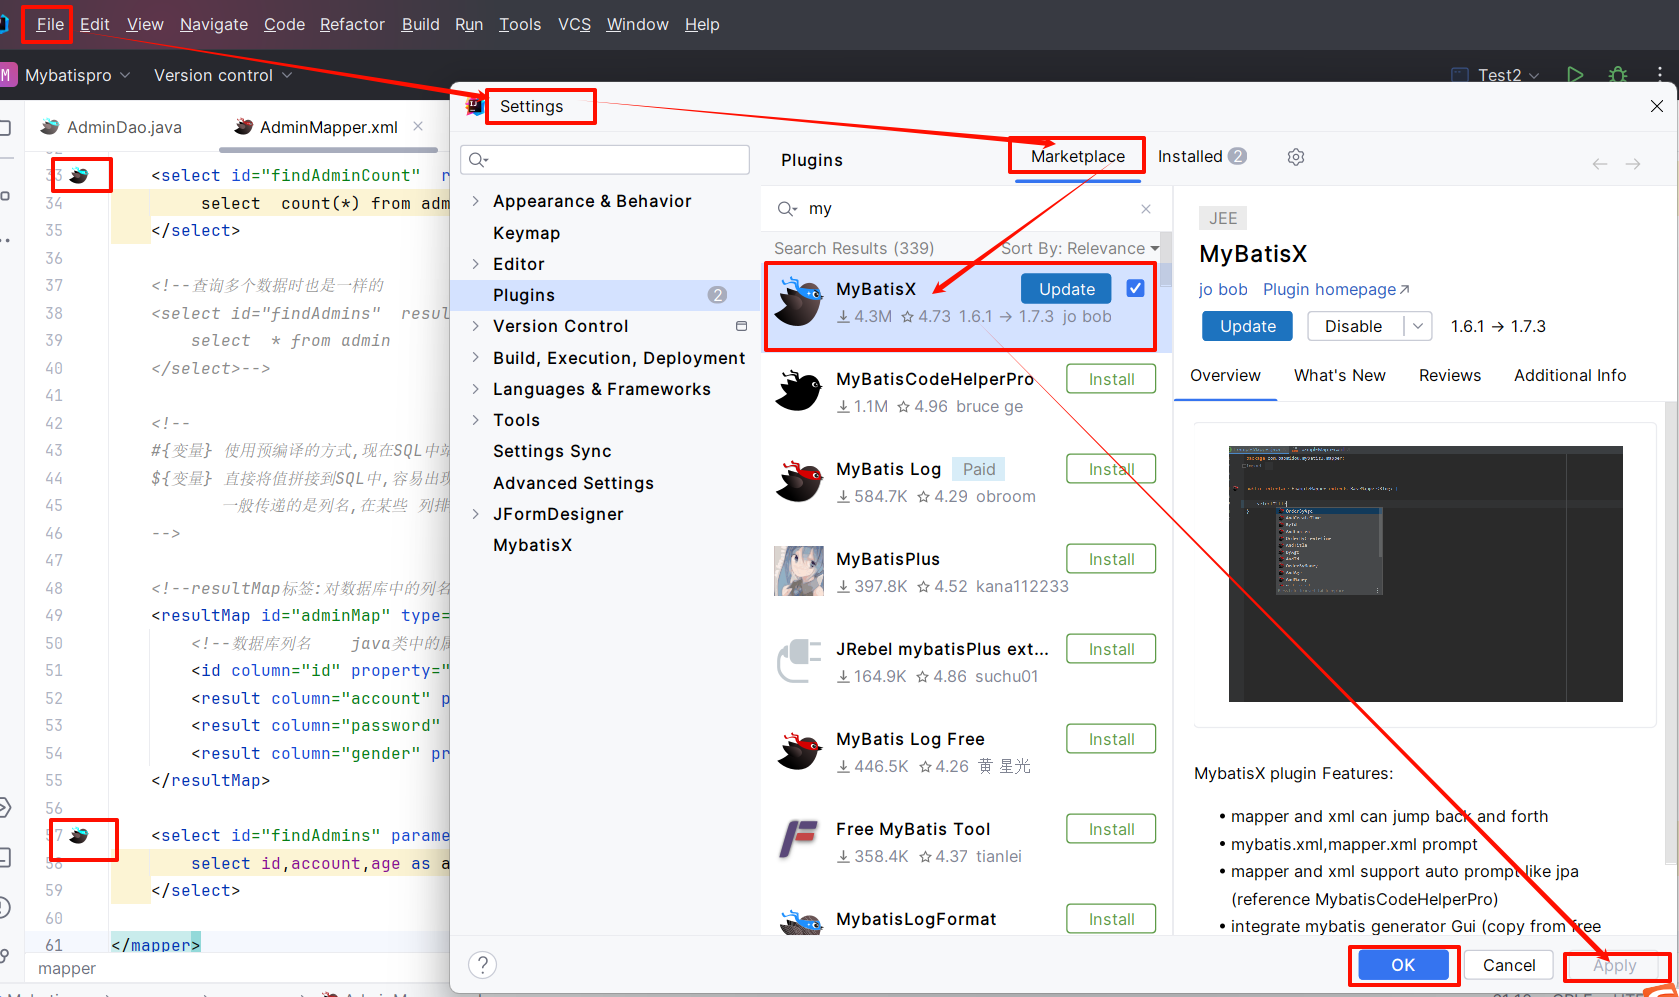
Task: Toggle the MyBatisX enabled checkbox
Action: tap(1135, 288)
